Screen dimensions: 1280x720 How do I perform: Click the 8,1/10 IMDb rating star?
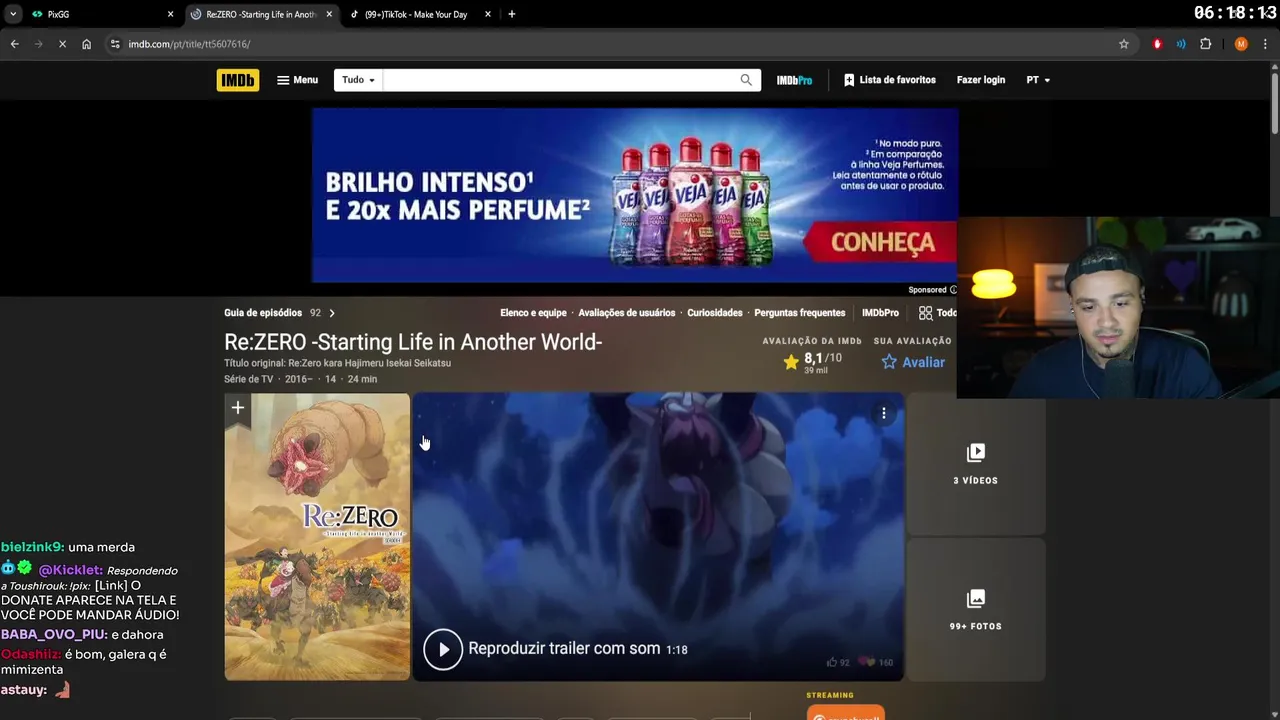[791, 362]
